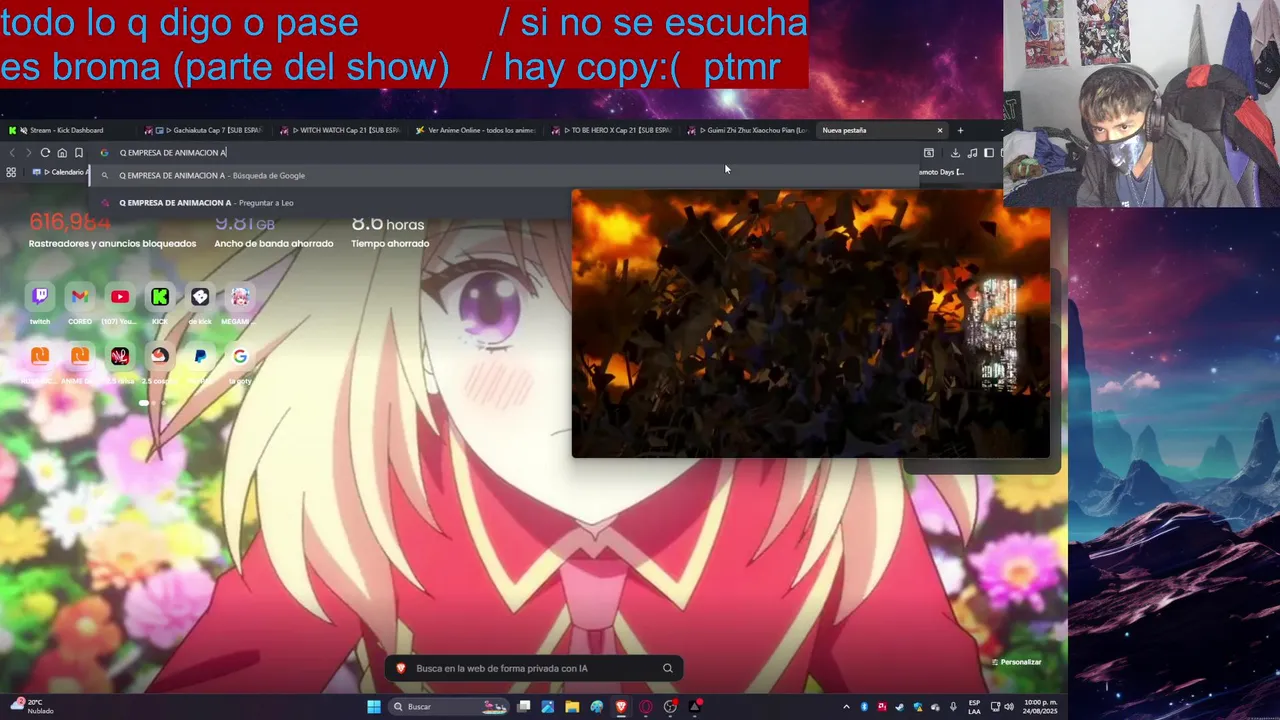Open the 'de kick' shortcut tile
Viewport: 1280px width, 720px height.
[200, 297]
